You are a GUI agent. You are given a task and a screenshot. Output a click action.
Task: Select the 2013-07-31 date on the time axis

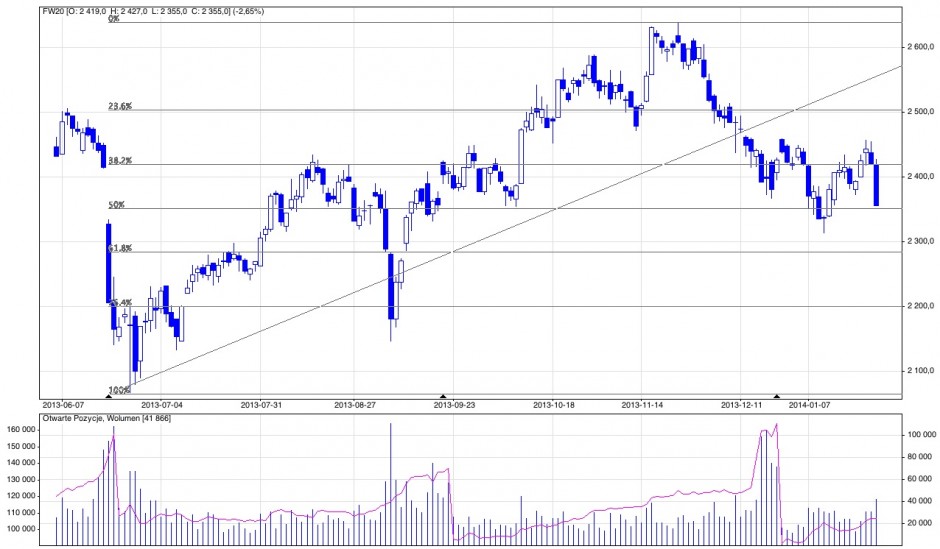[263, 405]
